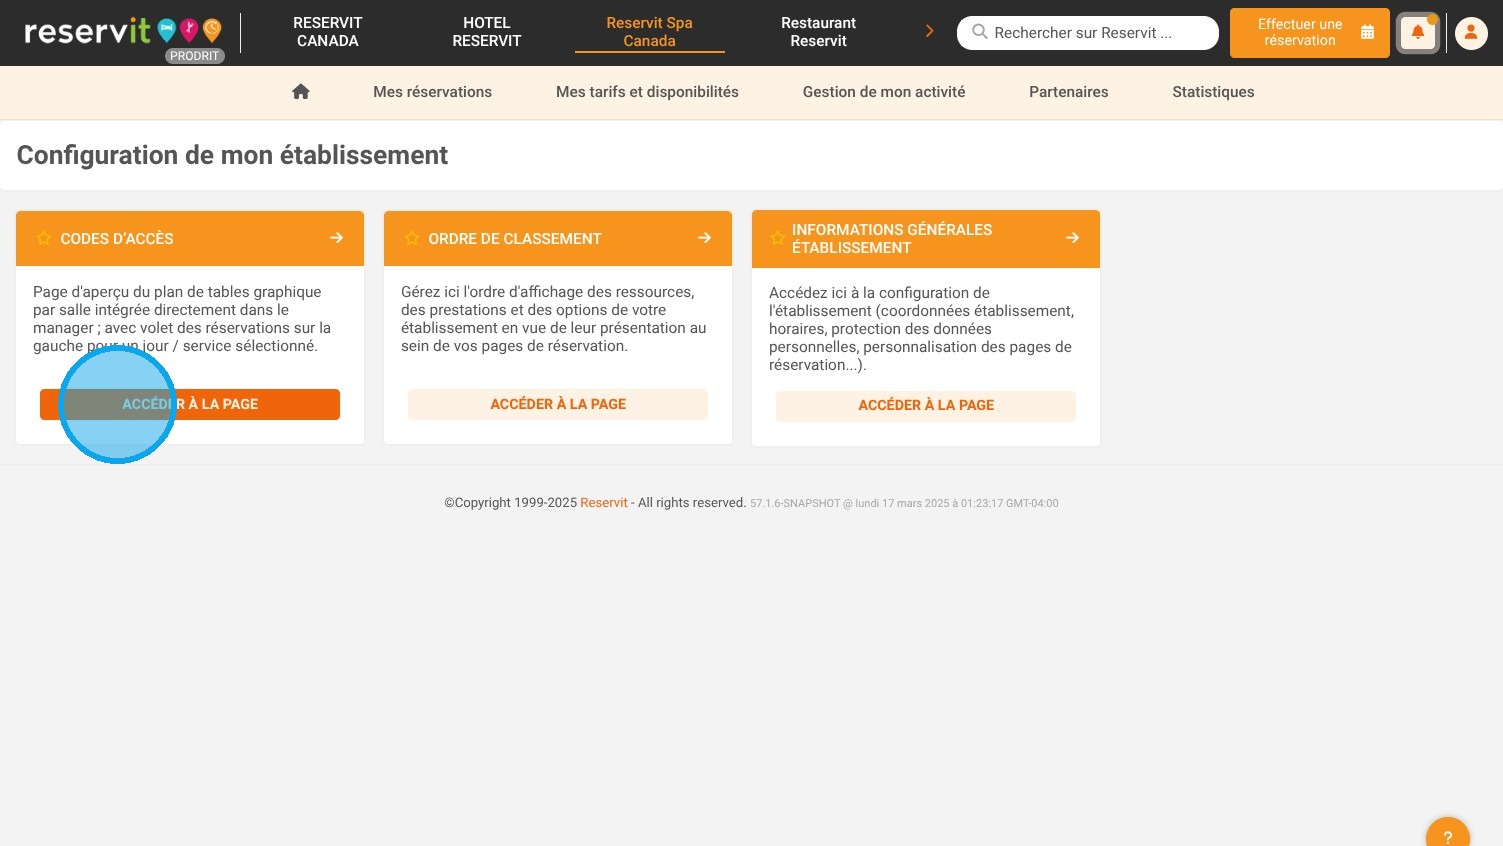Open the notification bell
Screen dimensions: 1503x846
click(x=1417, y=33)
